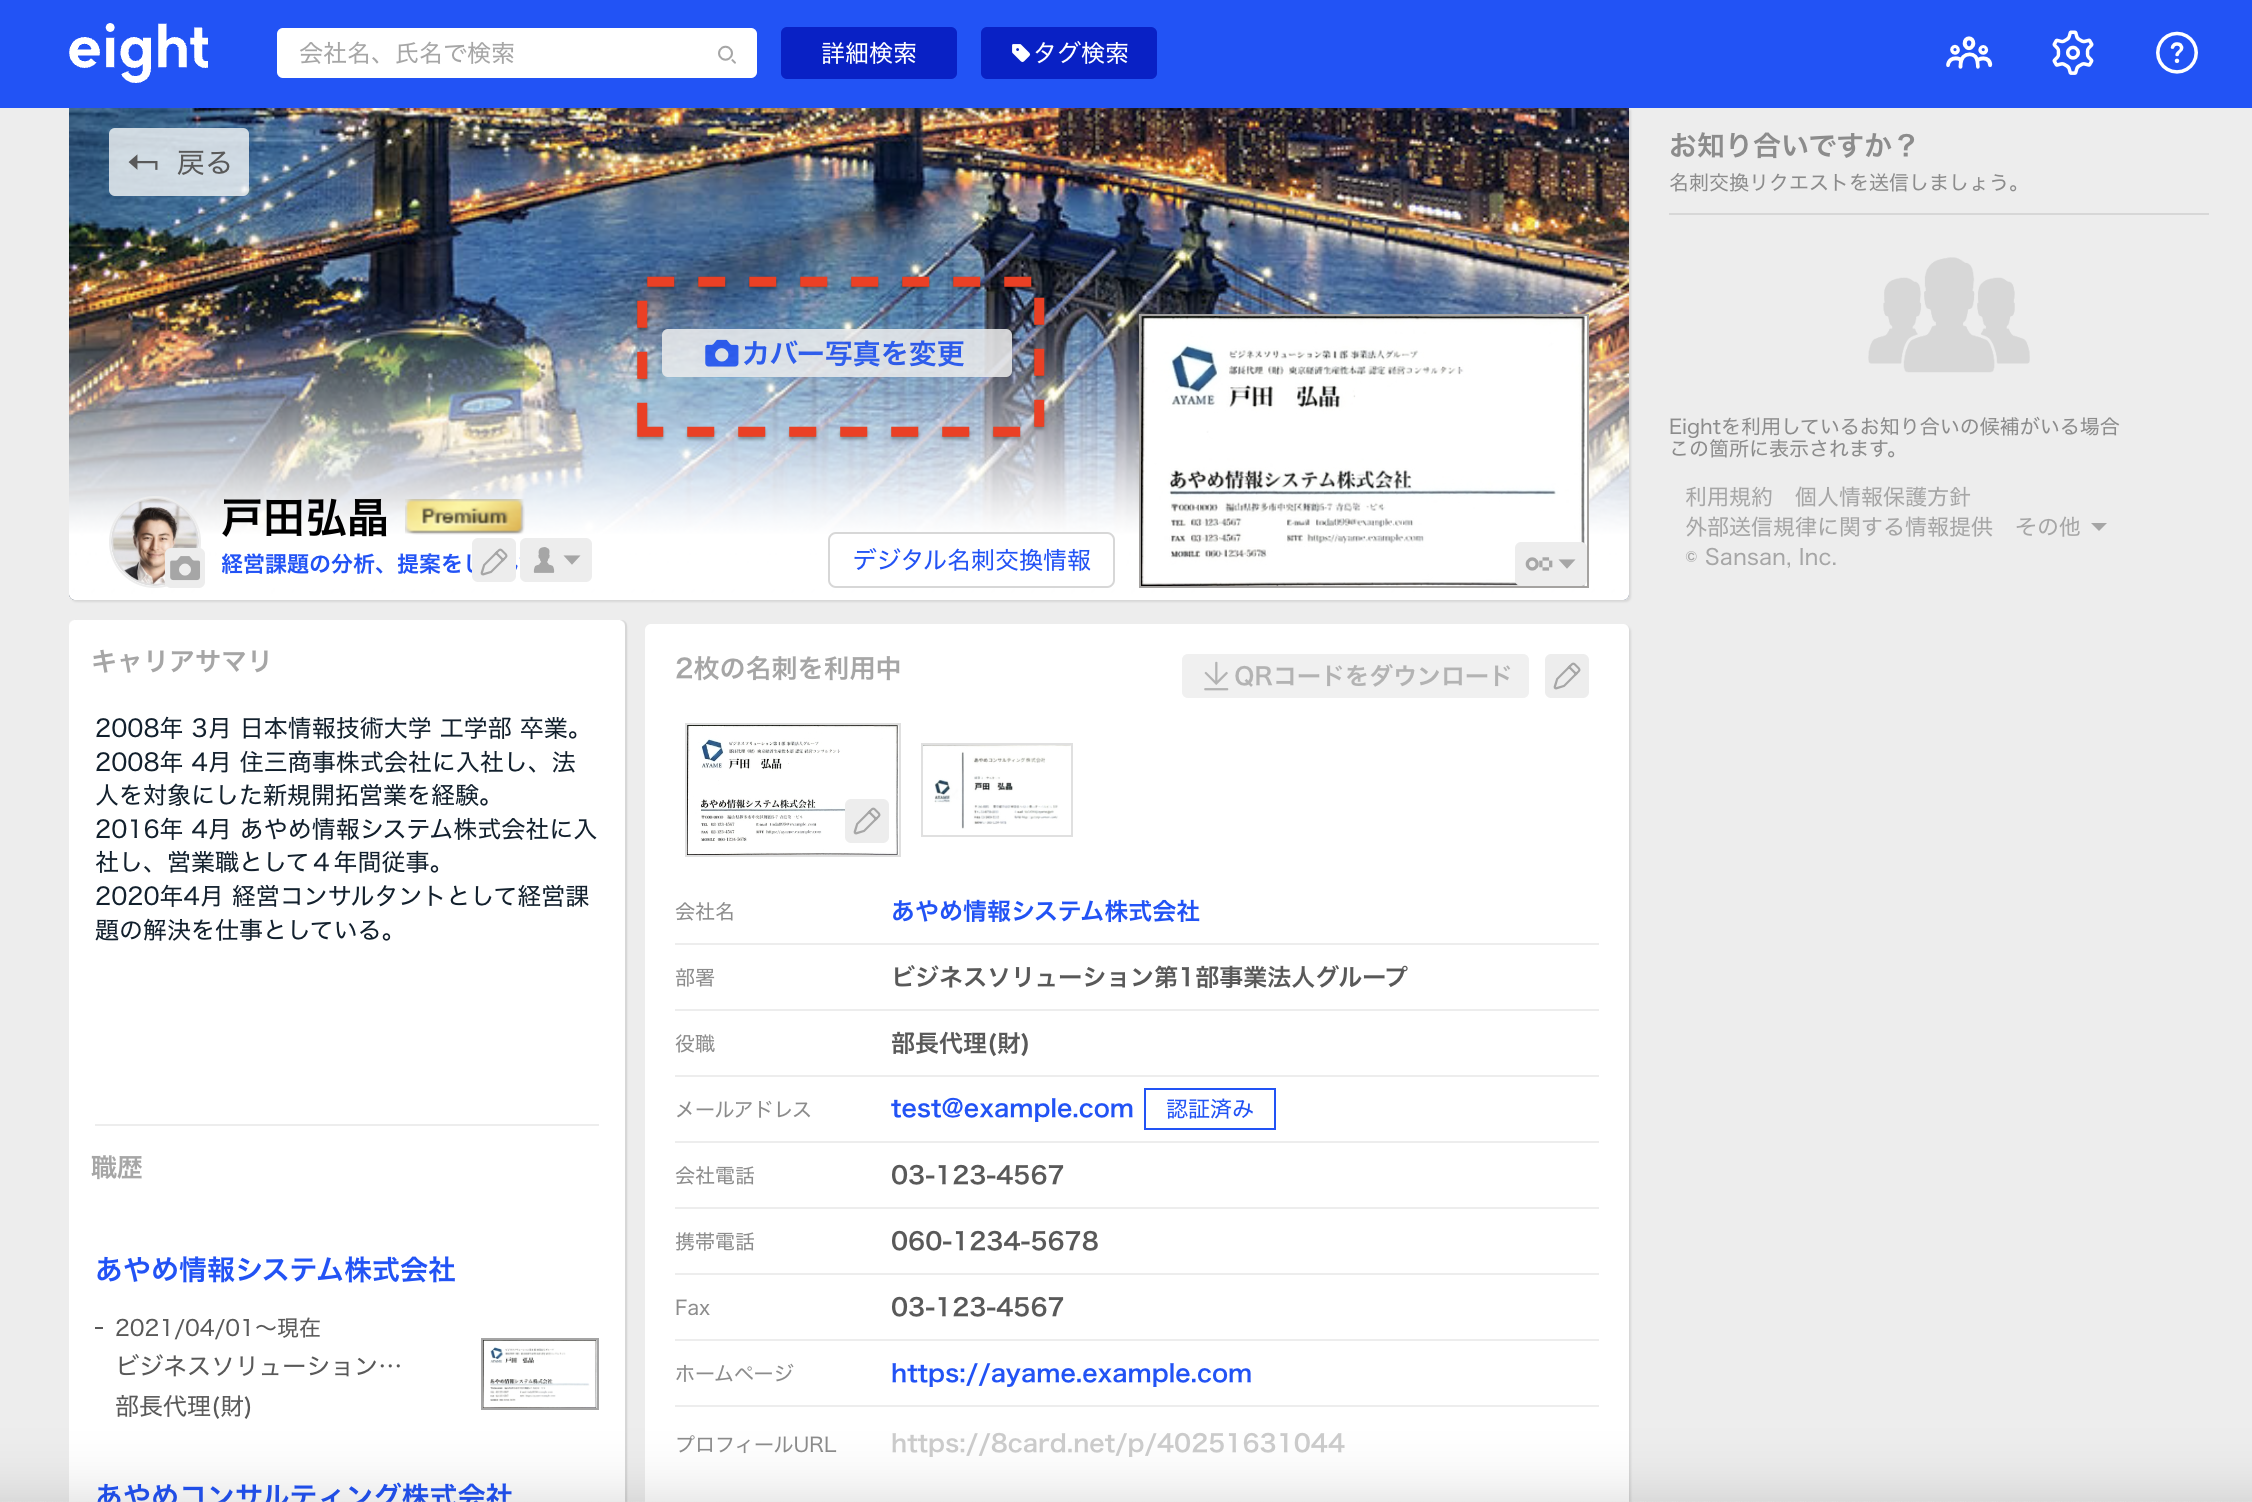Click the search magnifier icon
The image size is (2252, 1502).
727,54
